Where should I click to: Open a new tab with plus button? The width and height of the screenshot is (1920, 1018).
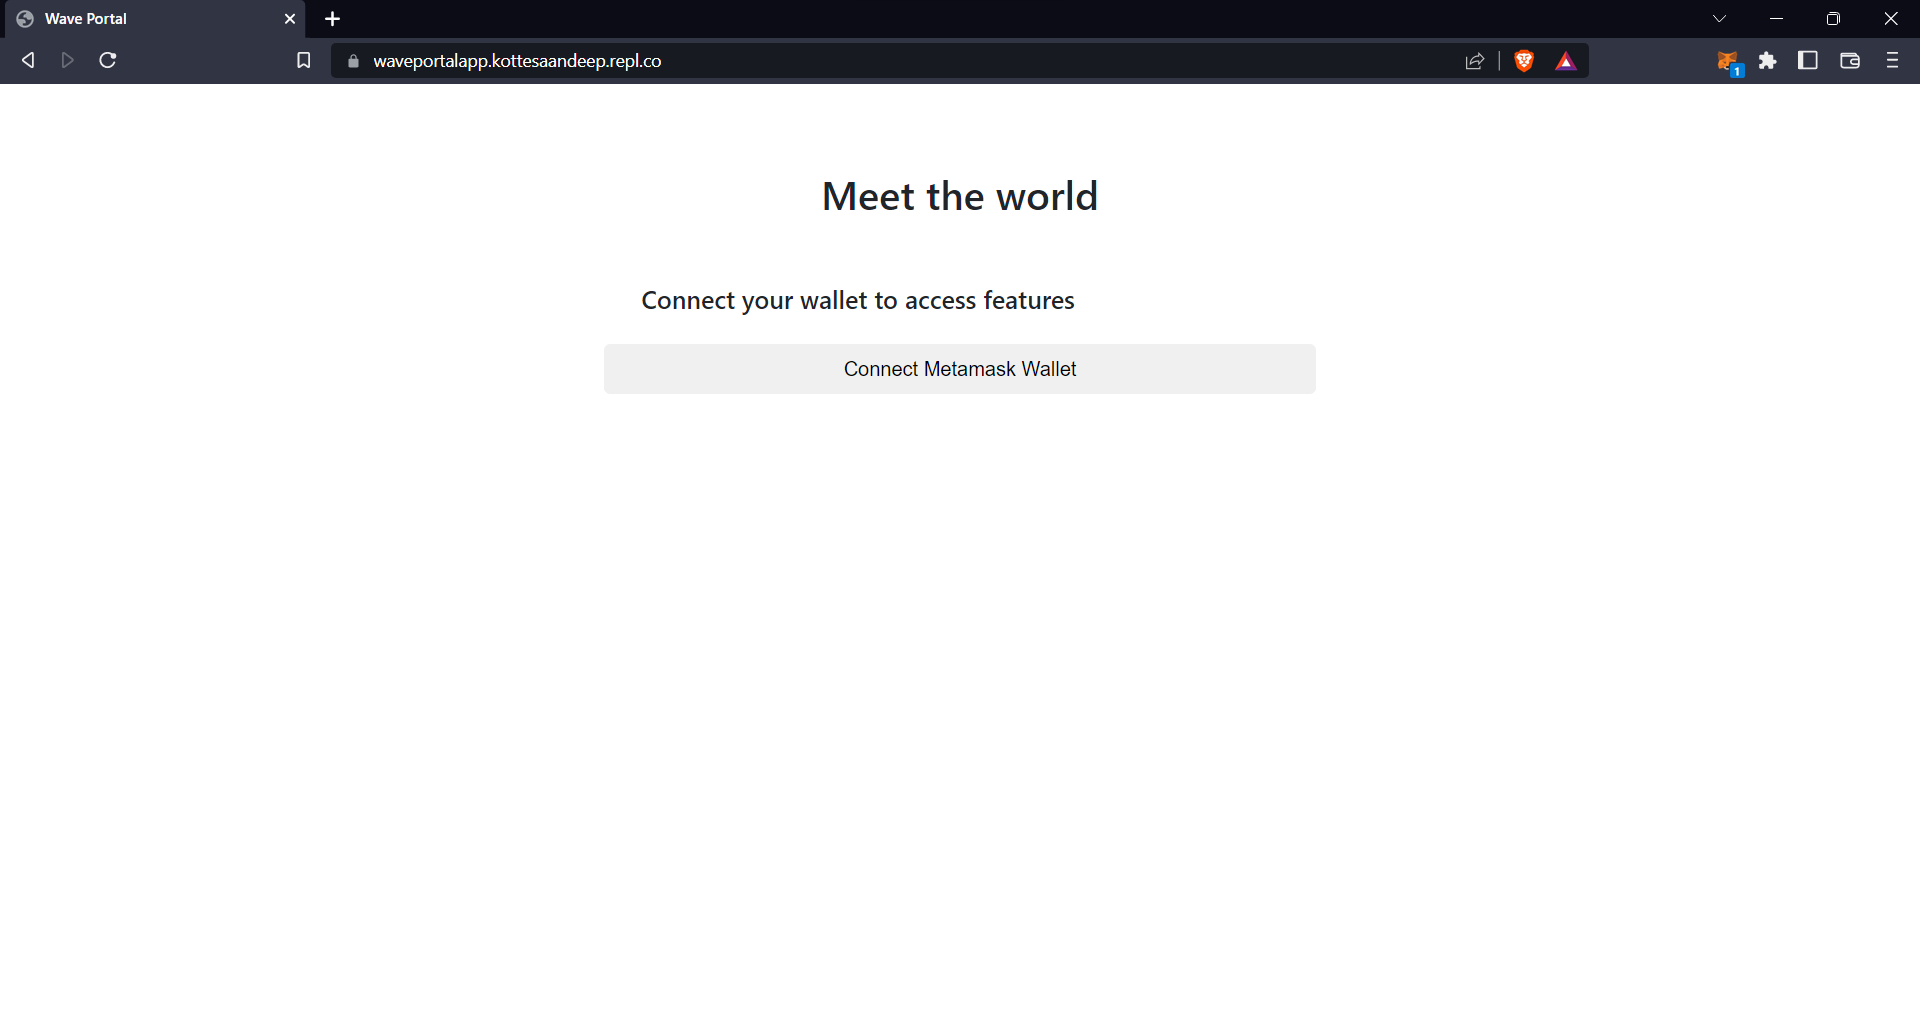[x=333, y=19]
